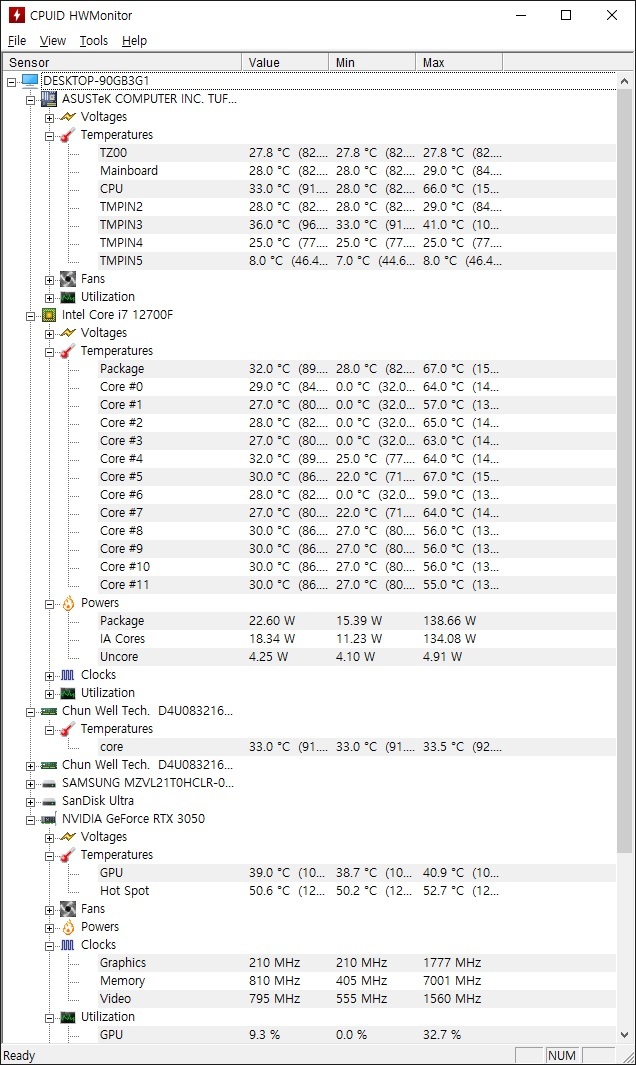
Task: Click the CPU Clocks waveform icon
Action: point(68,675)
